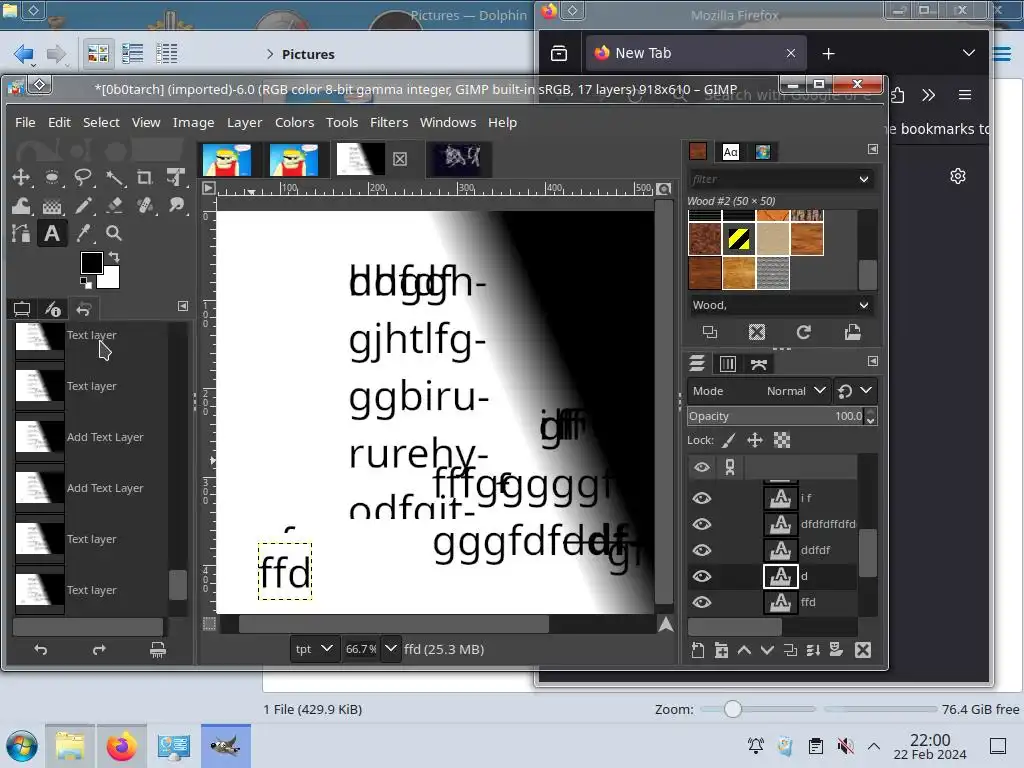
Task: Raise the selected layer
Action: click(744, 650)
